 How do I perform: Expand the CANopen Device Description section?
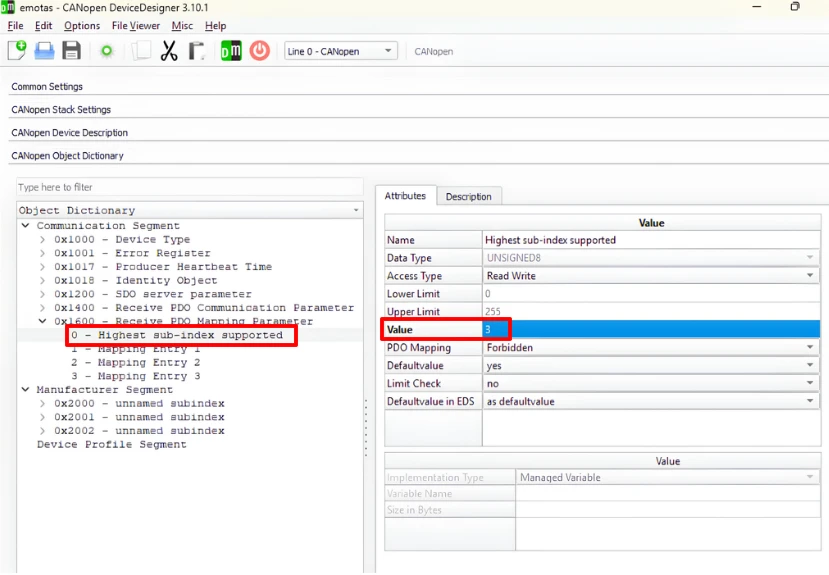69,133
